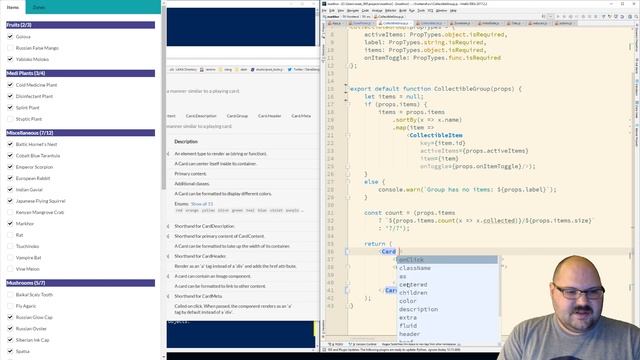Click the Fruits (2/3) group header
This screenshot has height=360, width=640.
coord(80,25)
